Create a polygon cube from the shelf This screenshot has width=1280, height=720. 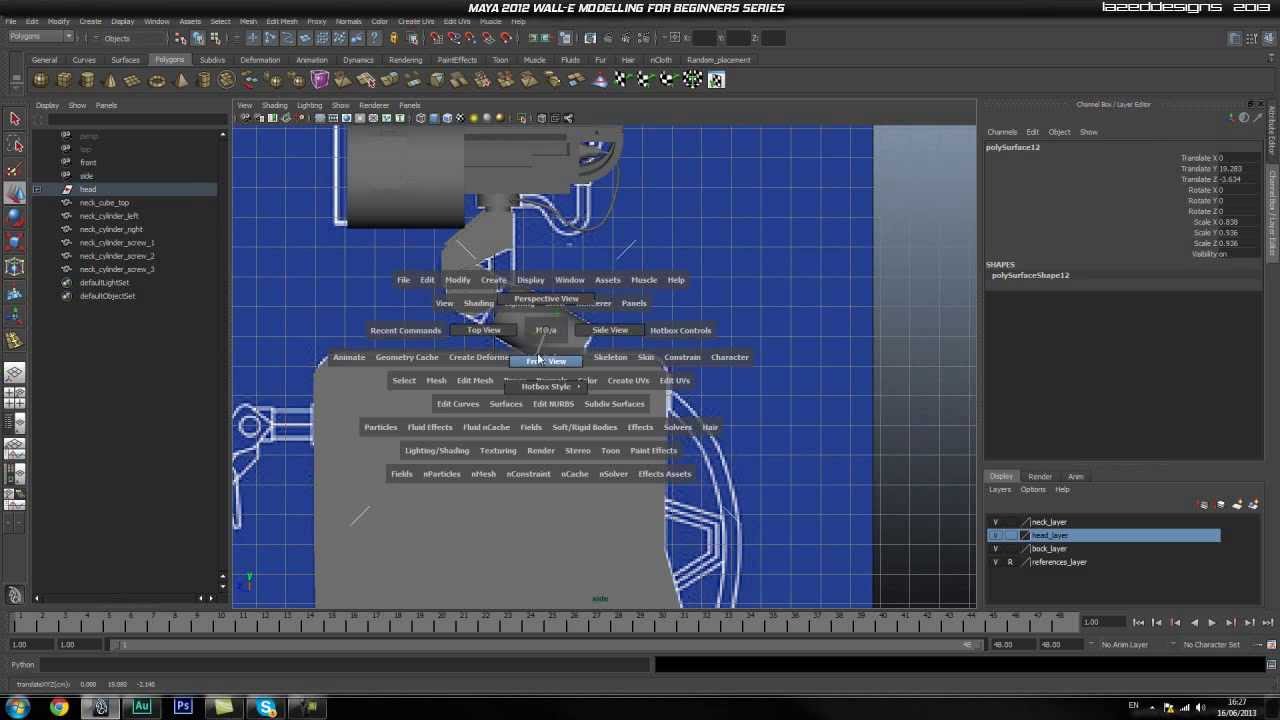(x=64, y=80)
